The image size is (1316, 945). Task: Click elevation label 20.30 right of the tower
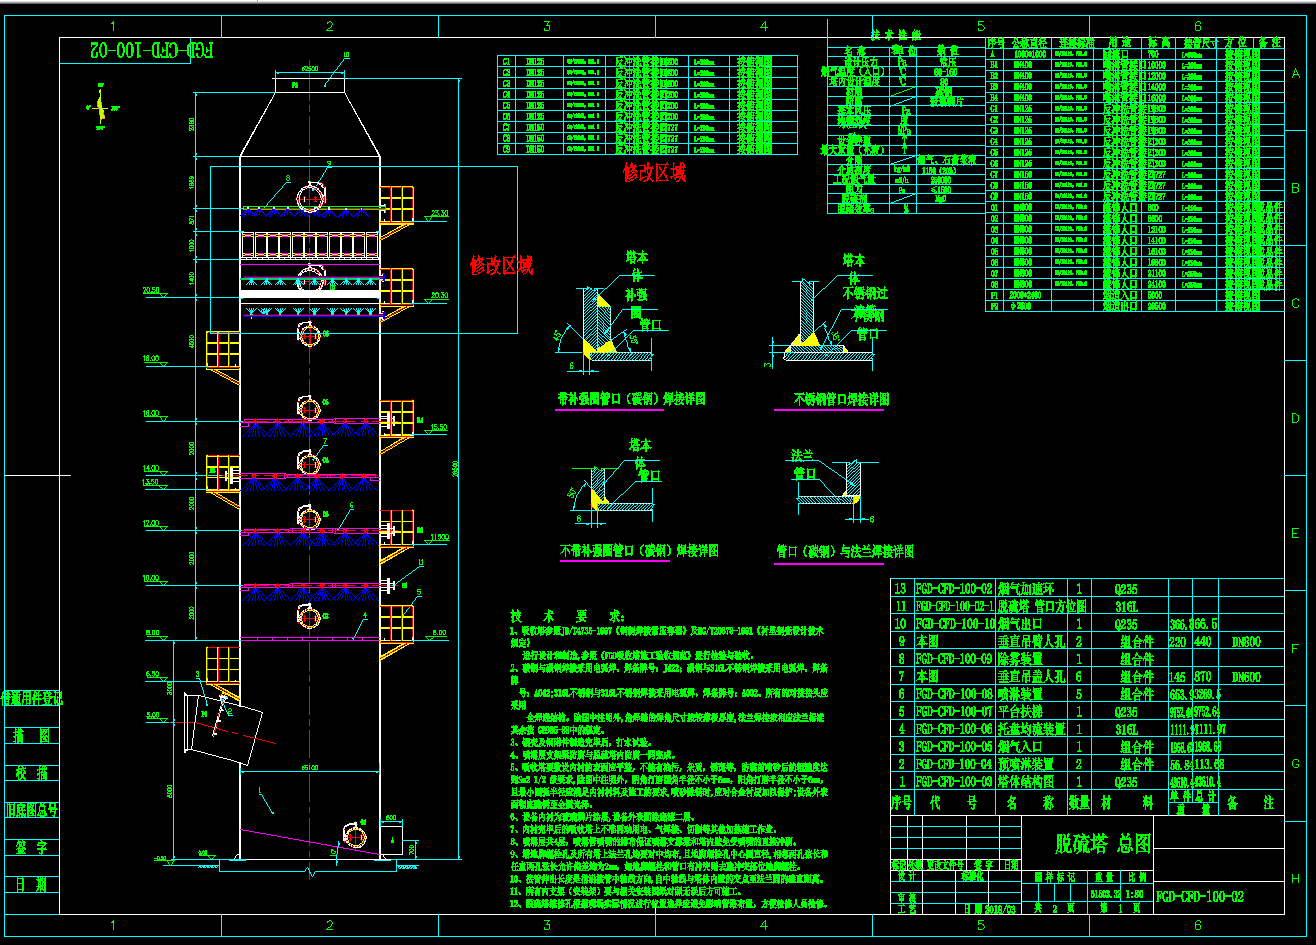pos(439,295)
